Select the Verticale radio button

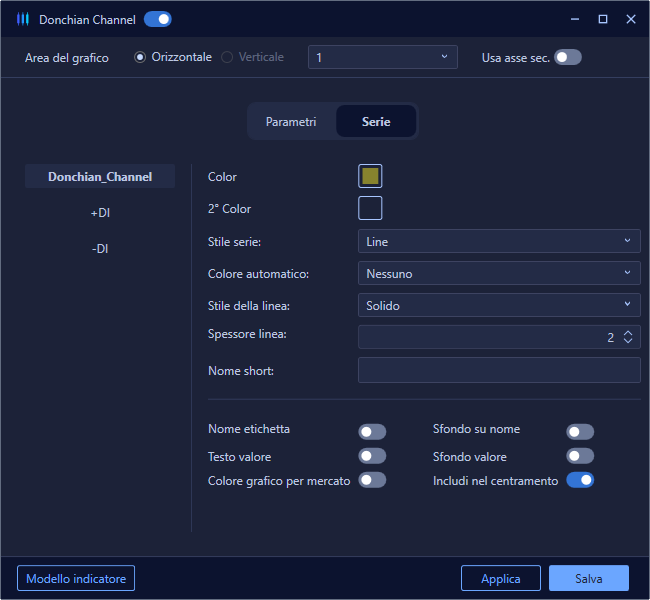[x=227, y=57]
